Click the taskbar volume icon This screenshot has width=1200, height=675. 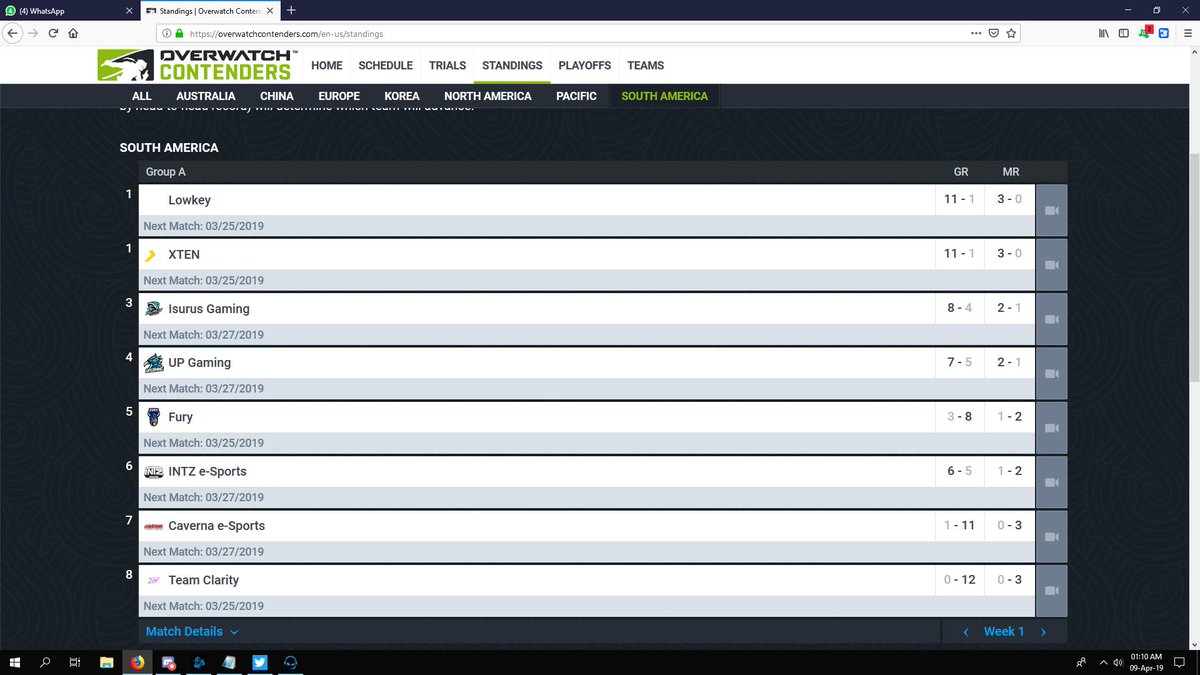coord(1117,662)
